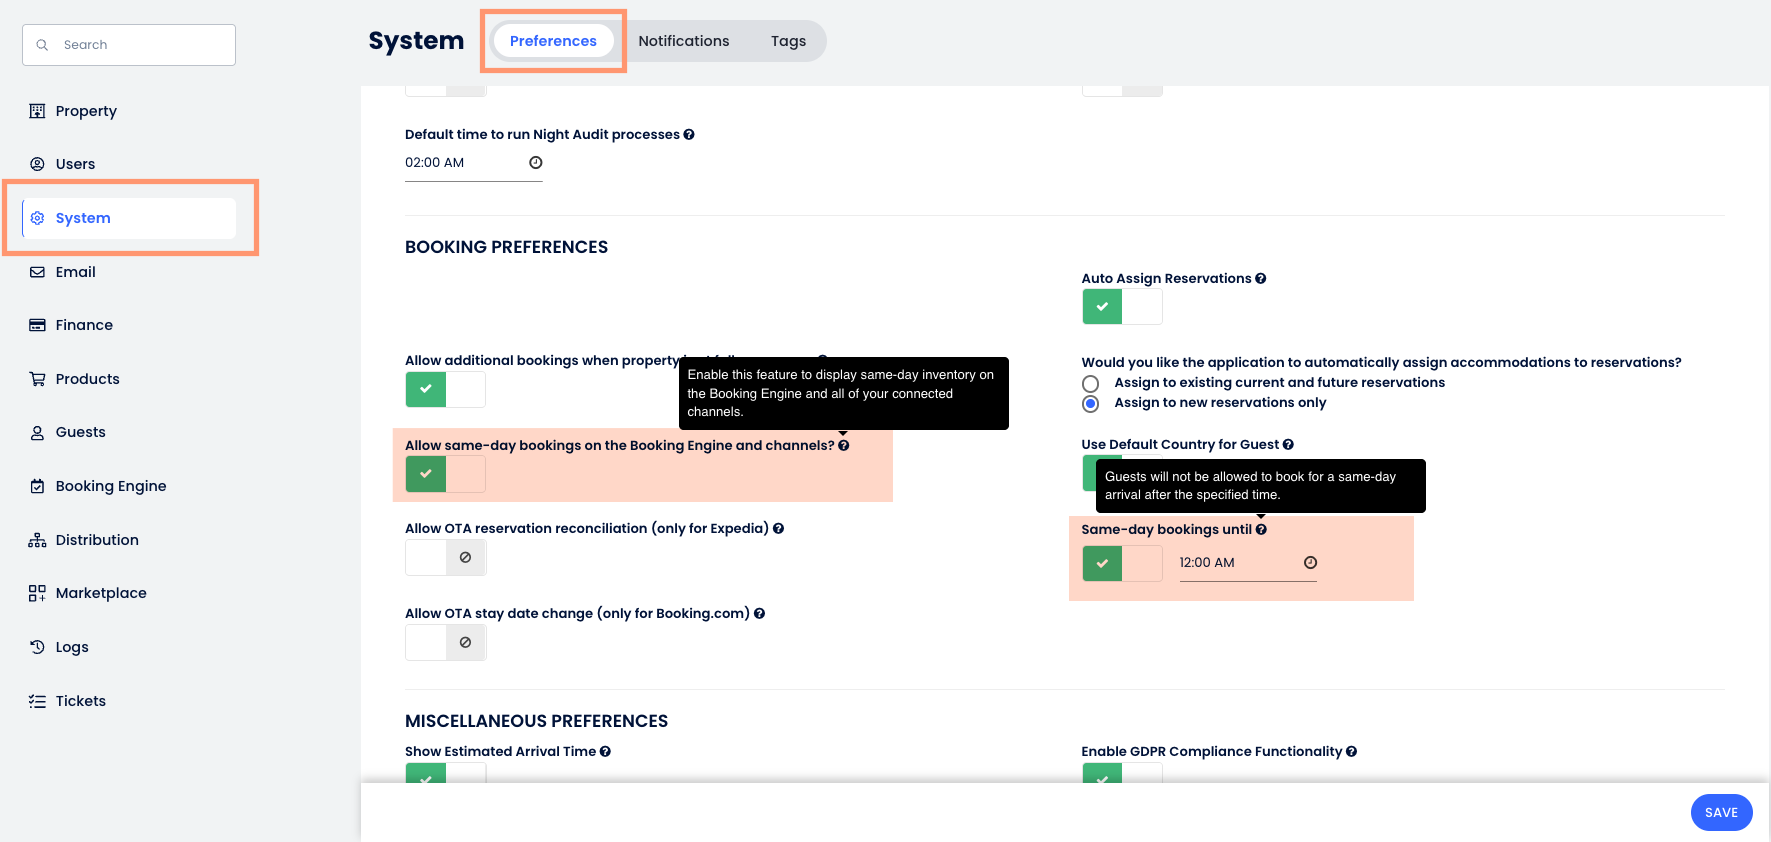Viewport: 1771px width, 842px height.
Task: Select Assign to existing current and future reservations
Action: tap(1090, 384)
